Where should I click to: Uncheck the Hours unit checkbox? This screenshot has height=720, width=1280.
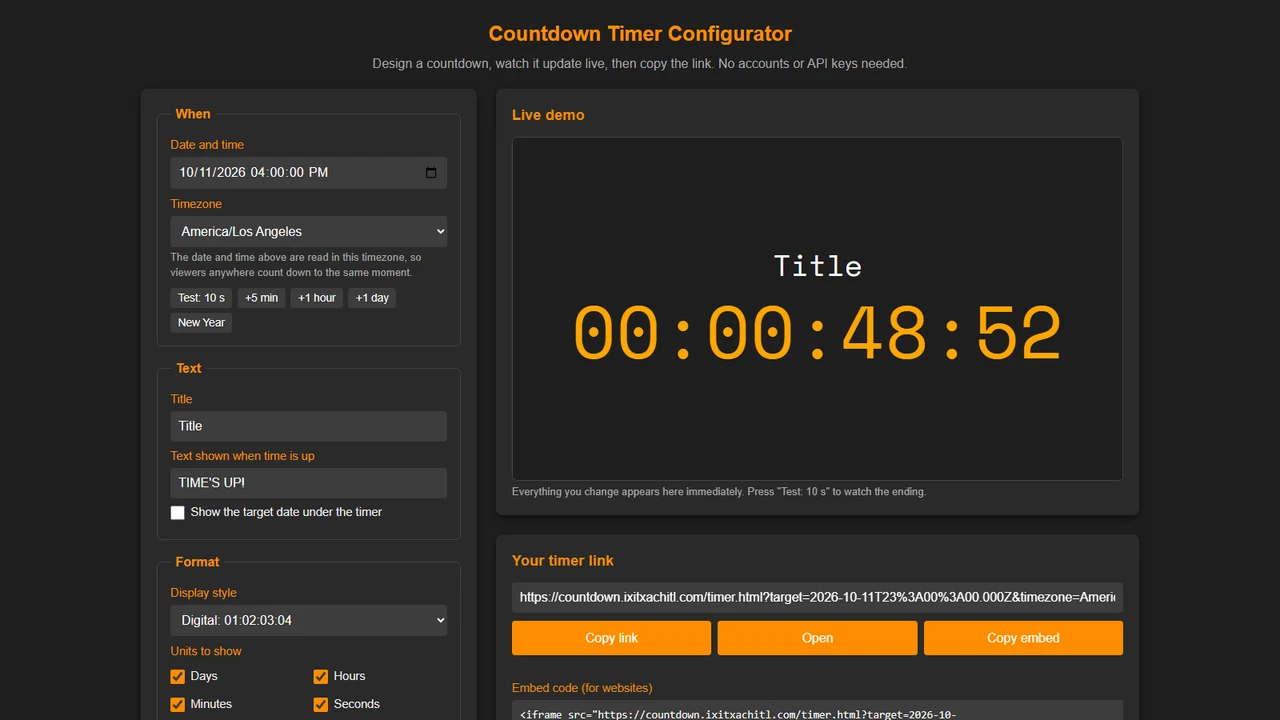321,677
